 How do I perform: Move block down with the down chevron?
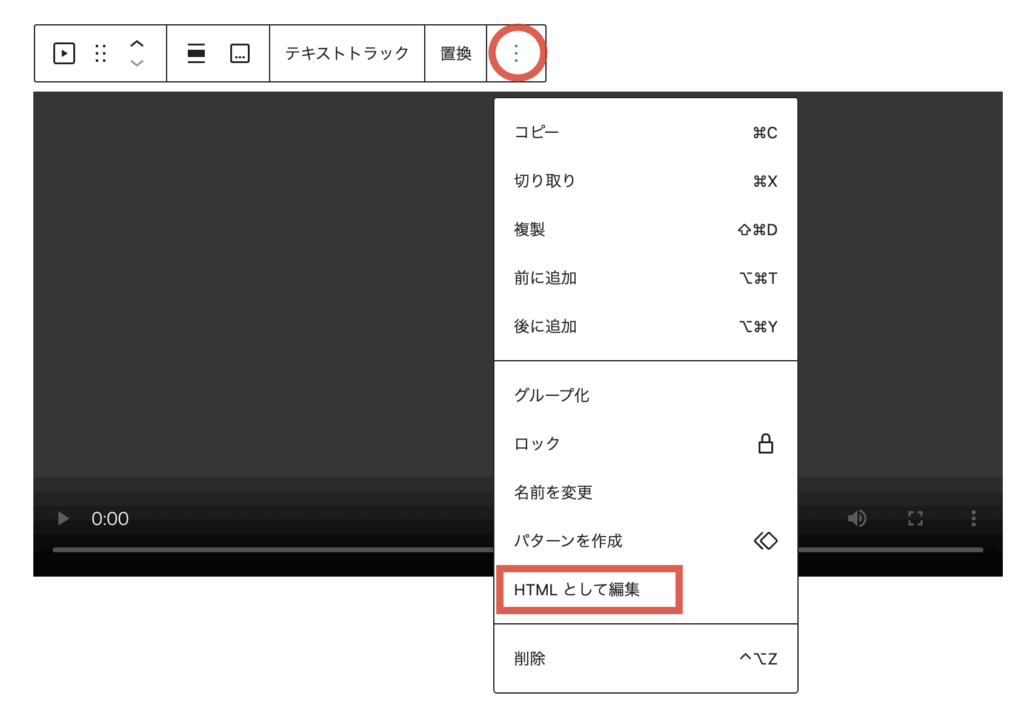[x=137, y=63]
